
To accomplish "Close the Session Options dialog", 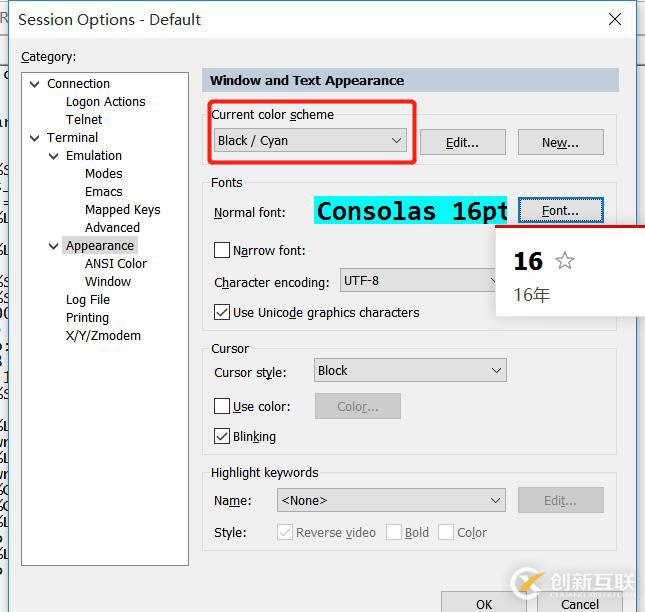I will point(615,19).
